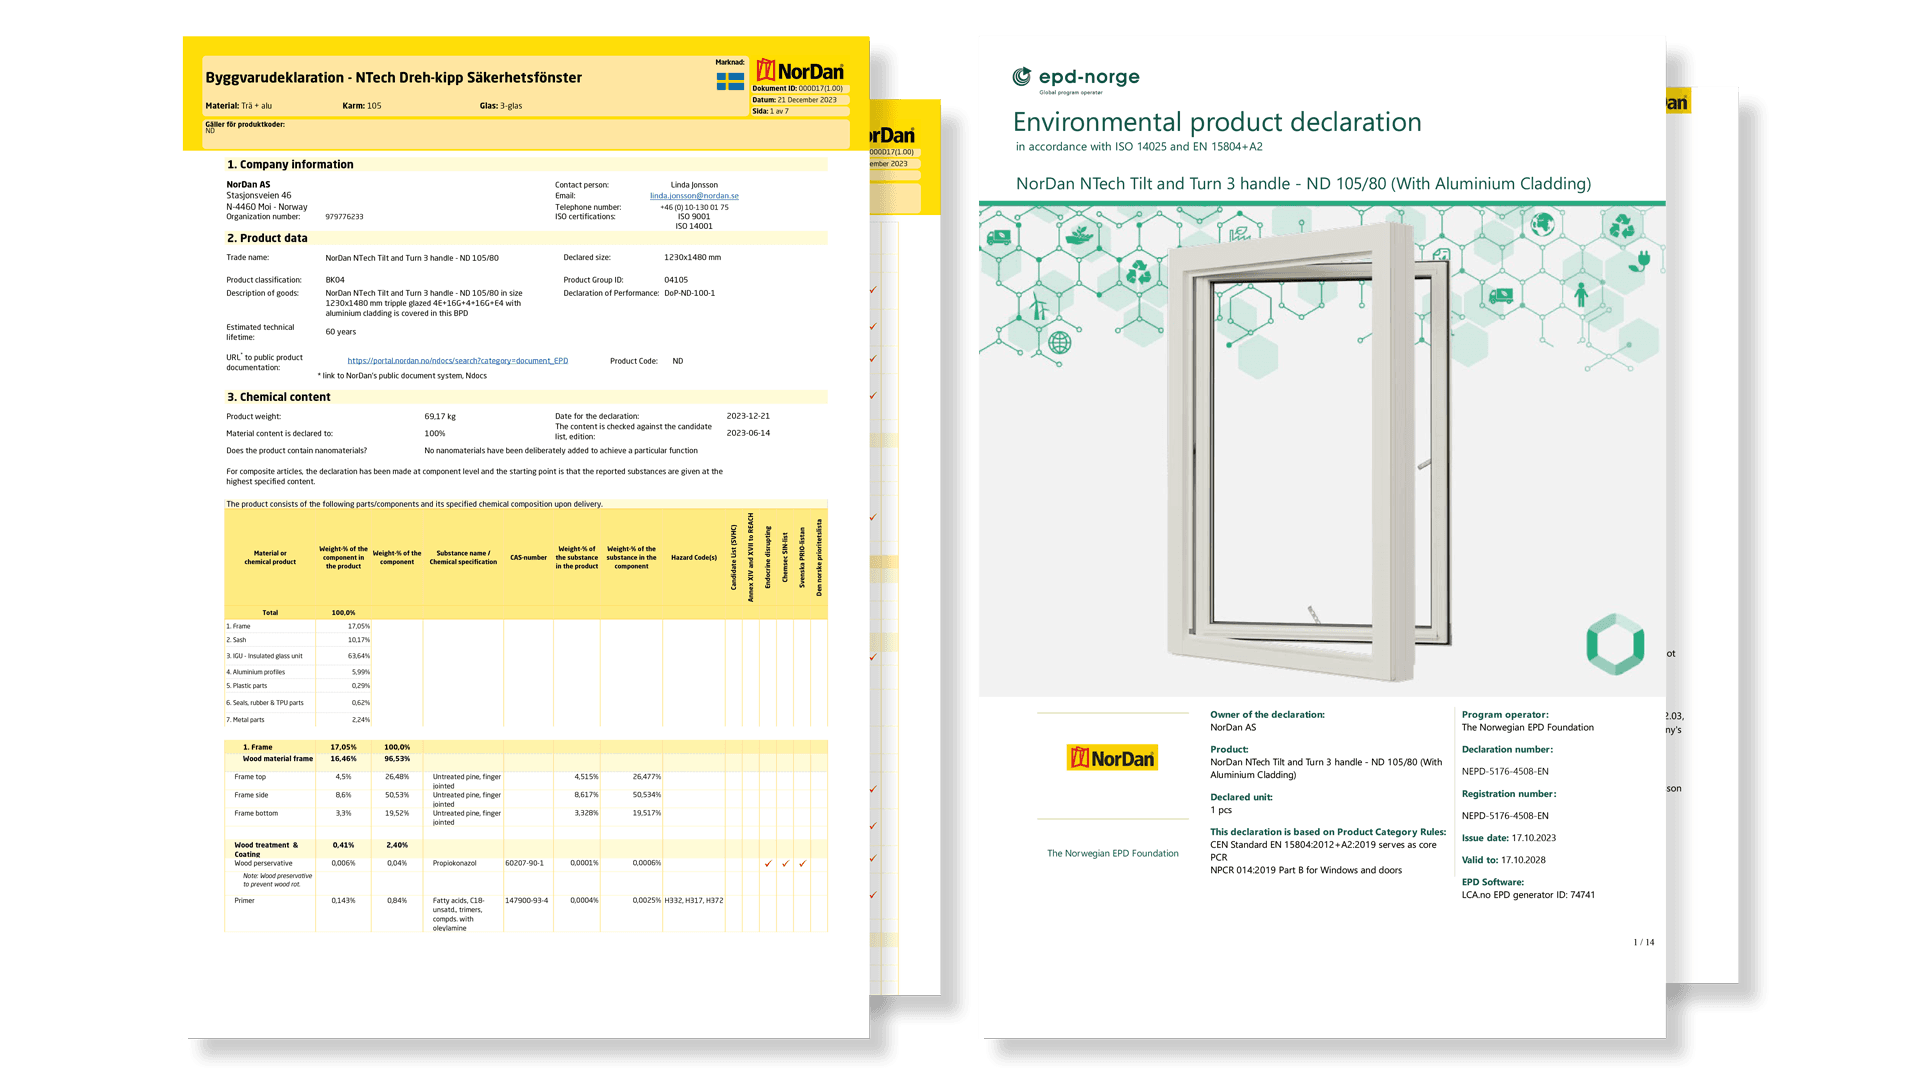Click the NorDan logo in the yellow header

pyautogui.click(x=800, y=71)
